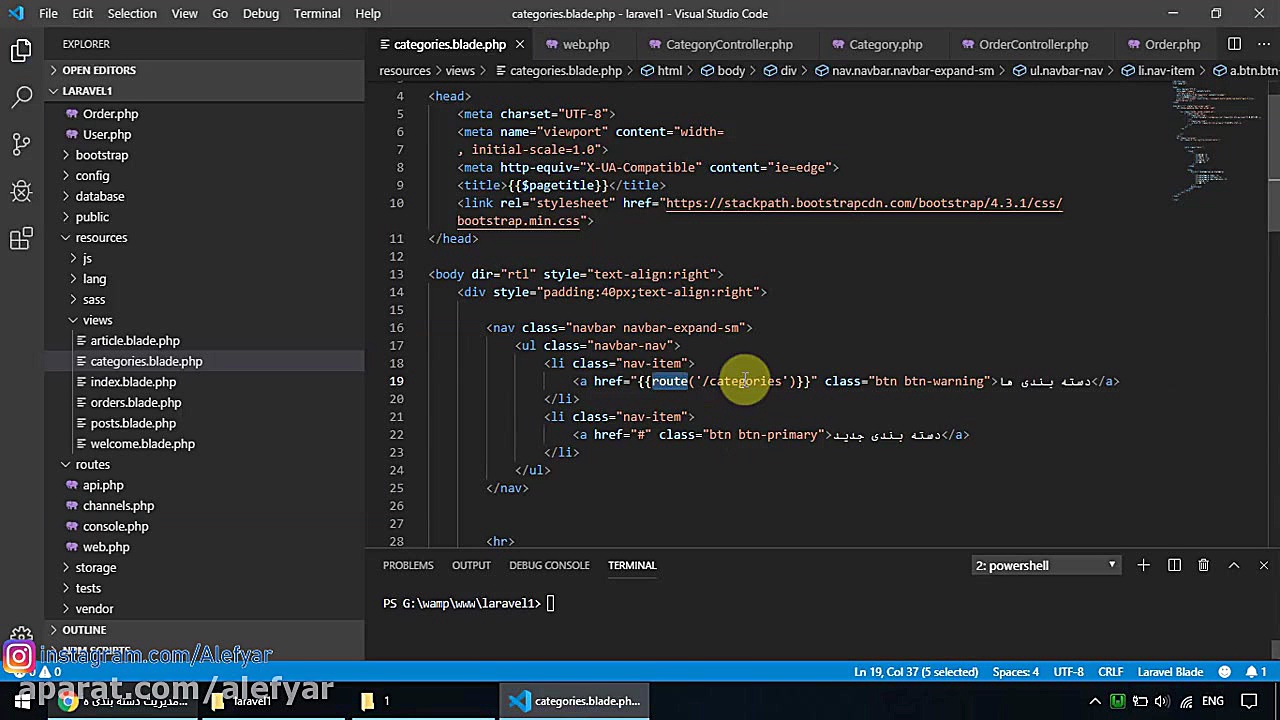Open web.php in the routes folder
Viewport: 1280px width, 720px height.
[x=106, y=547]
